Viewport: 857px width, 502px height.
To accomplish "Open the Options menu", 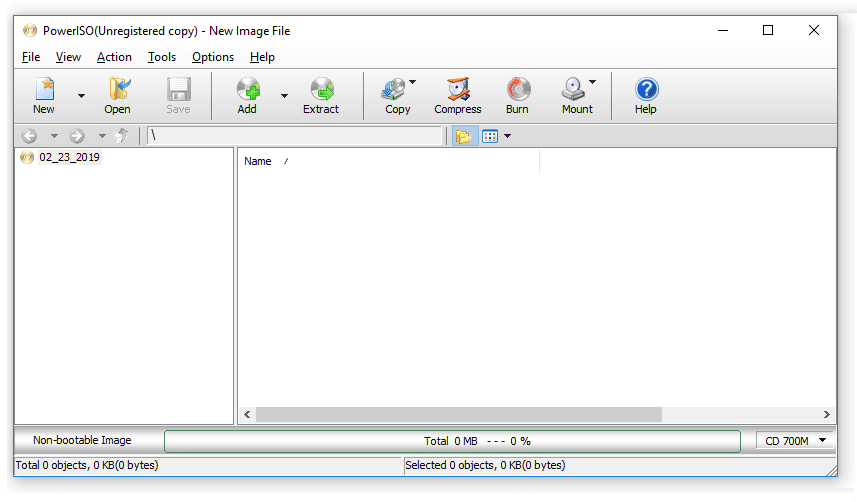I will pyautogui.click(x=213, y=57).
